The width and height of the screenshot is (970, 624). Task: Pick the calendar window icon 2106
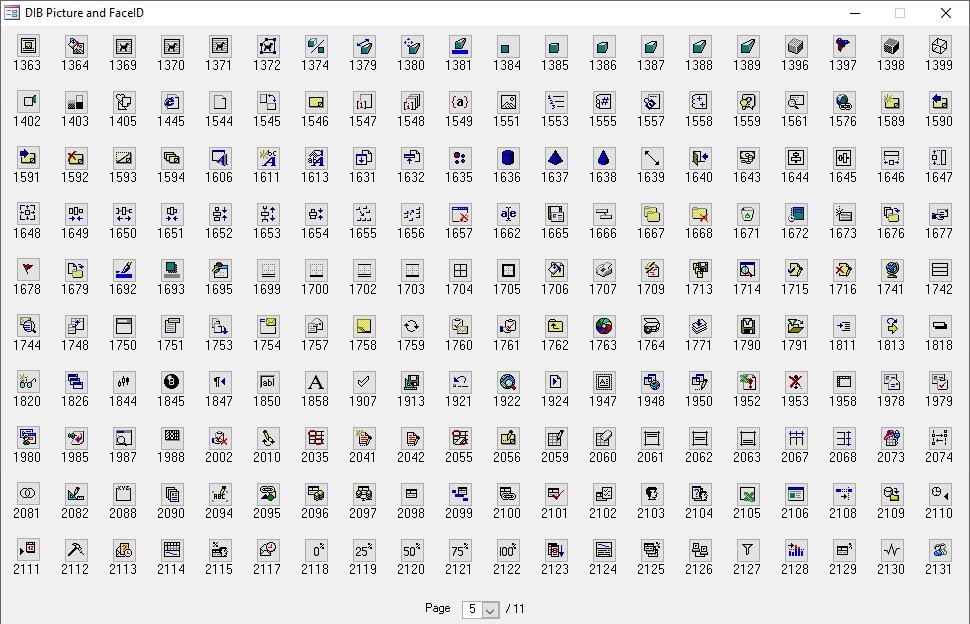click(x=795, y=494)
